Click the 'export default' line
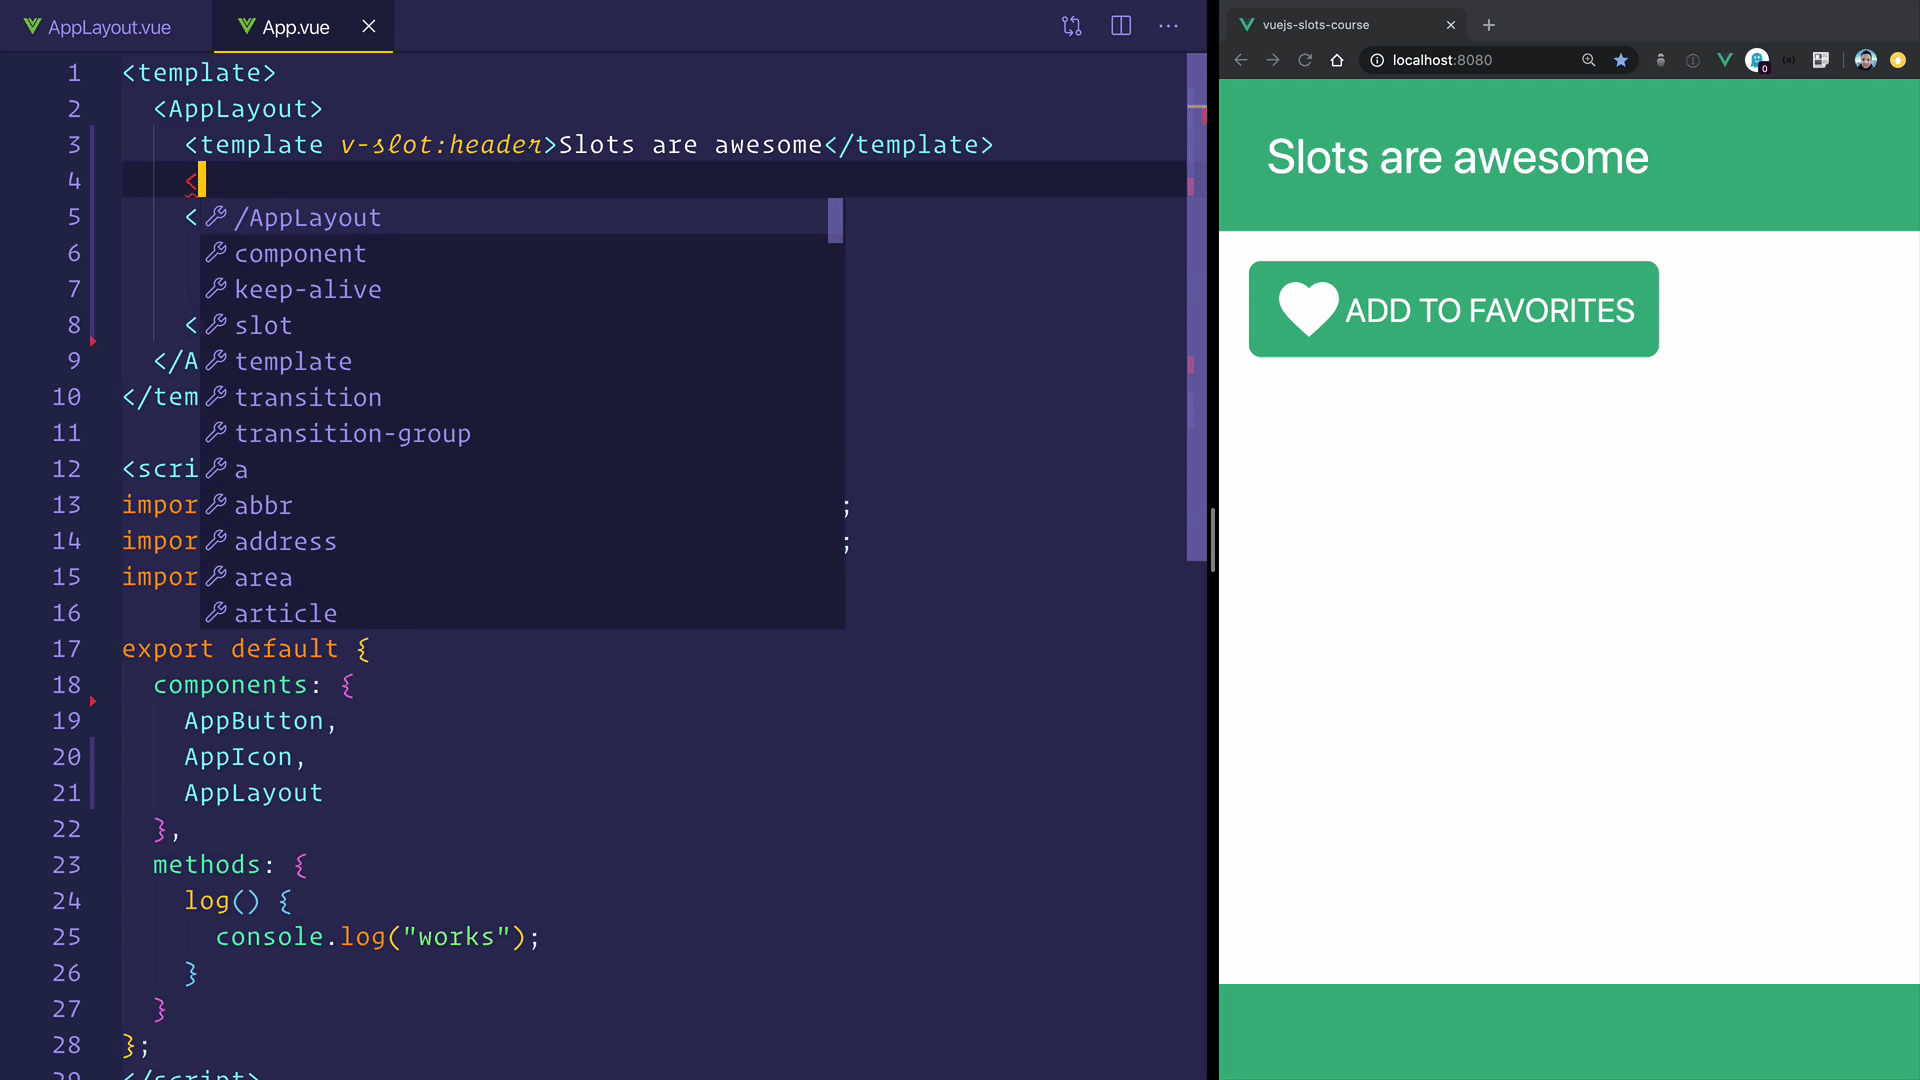Viewport: 1920px width, 1080px height. click(246, 649)
